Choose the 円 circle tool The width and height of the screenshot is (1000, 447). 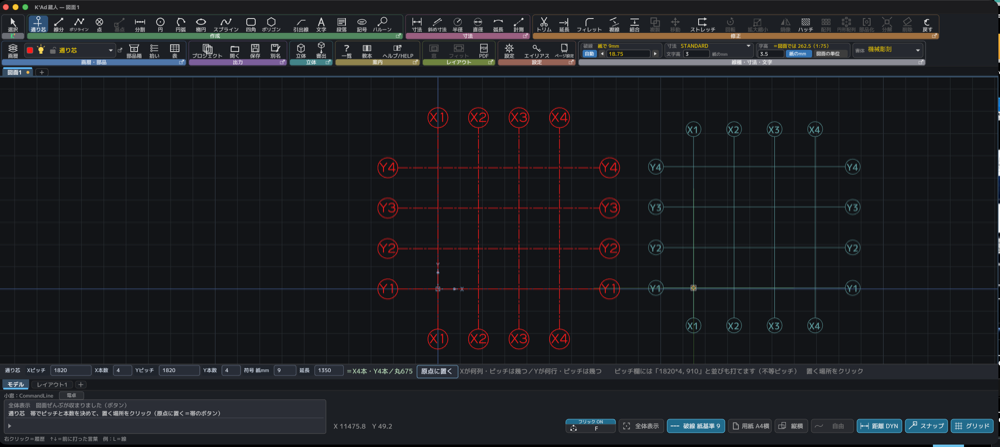[160, 24]
